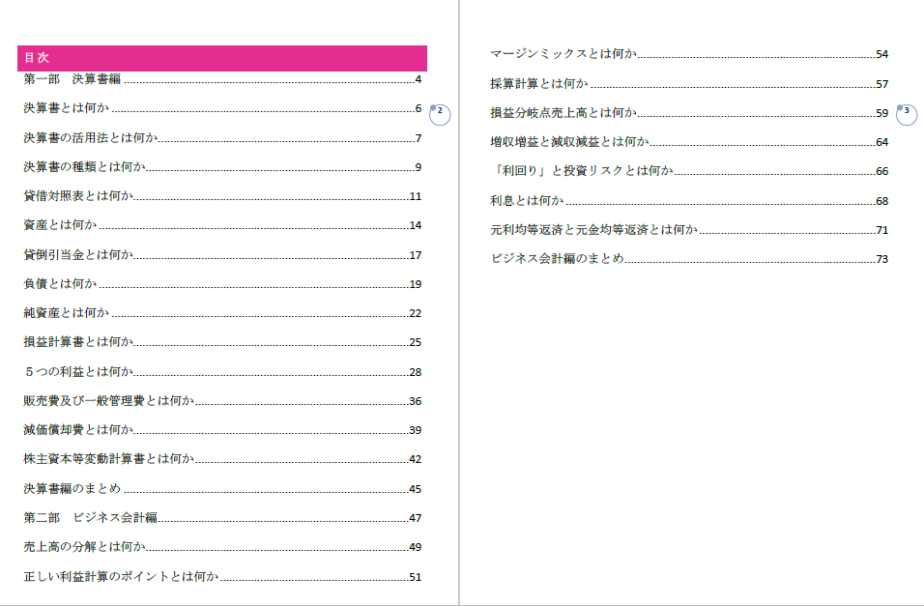Navigate to 貸倒引当金とは何か
Viewport: 924px width, 606px height.
(x=78, y=255)
